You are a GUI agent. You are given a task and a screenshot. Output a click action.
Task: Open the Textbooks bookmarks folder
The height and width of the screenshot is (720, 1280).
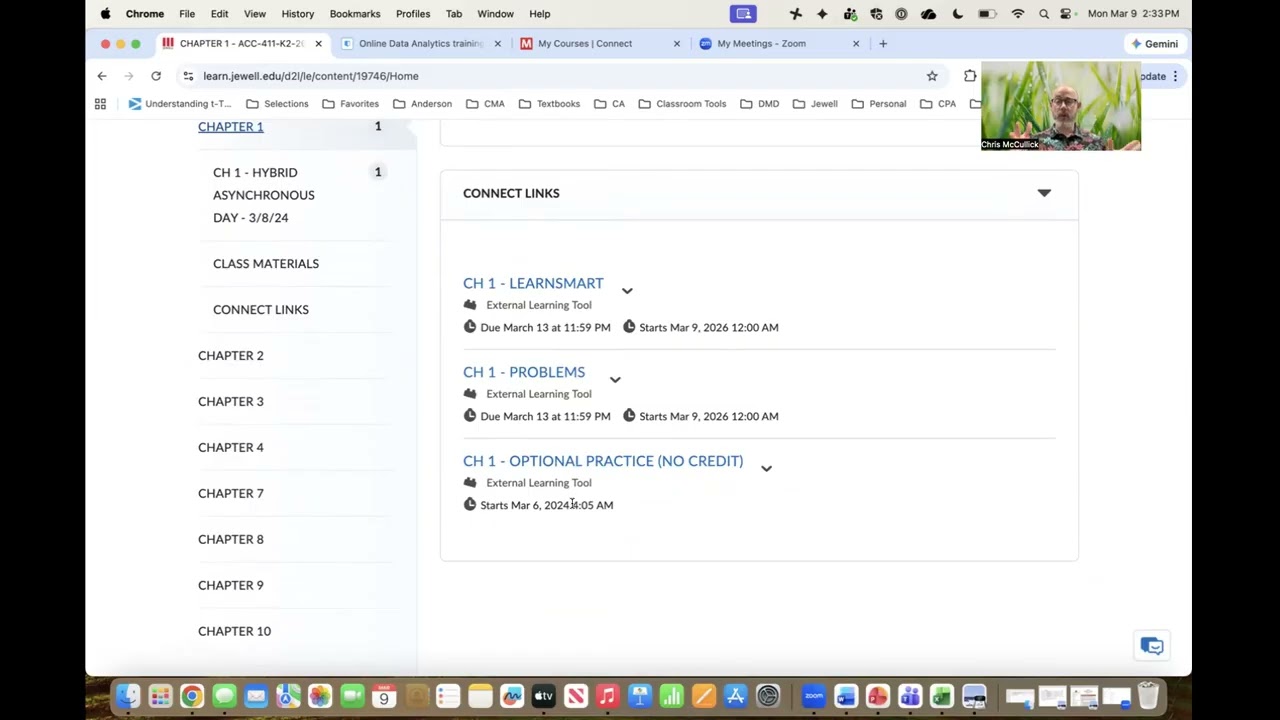click(x=549, y=104)
